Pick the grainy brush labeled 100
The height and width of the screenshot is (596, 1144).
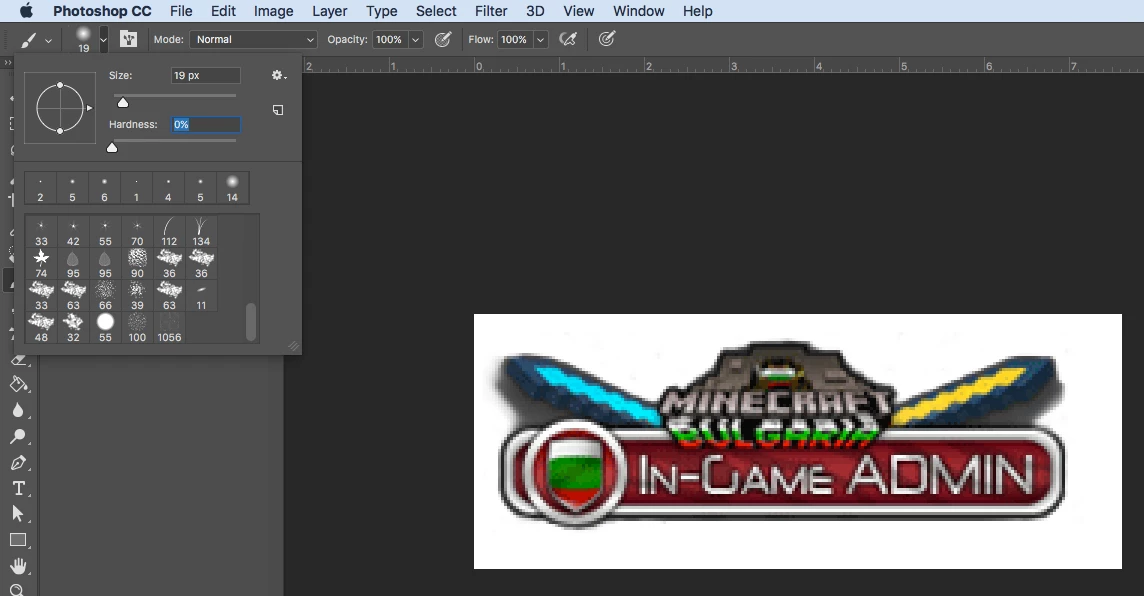137,328
